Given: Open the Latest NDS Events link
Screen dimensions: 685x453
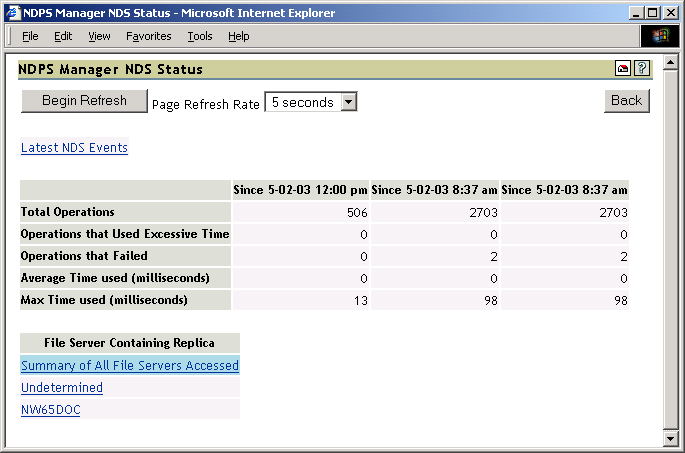Looking at the screenshot, I should click(x=74, y=148).
